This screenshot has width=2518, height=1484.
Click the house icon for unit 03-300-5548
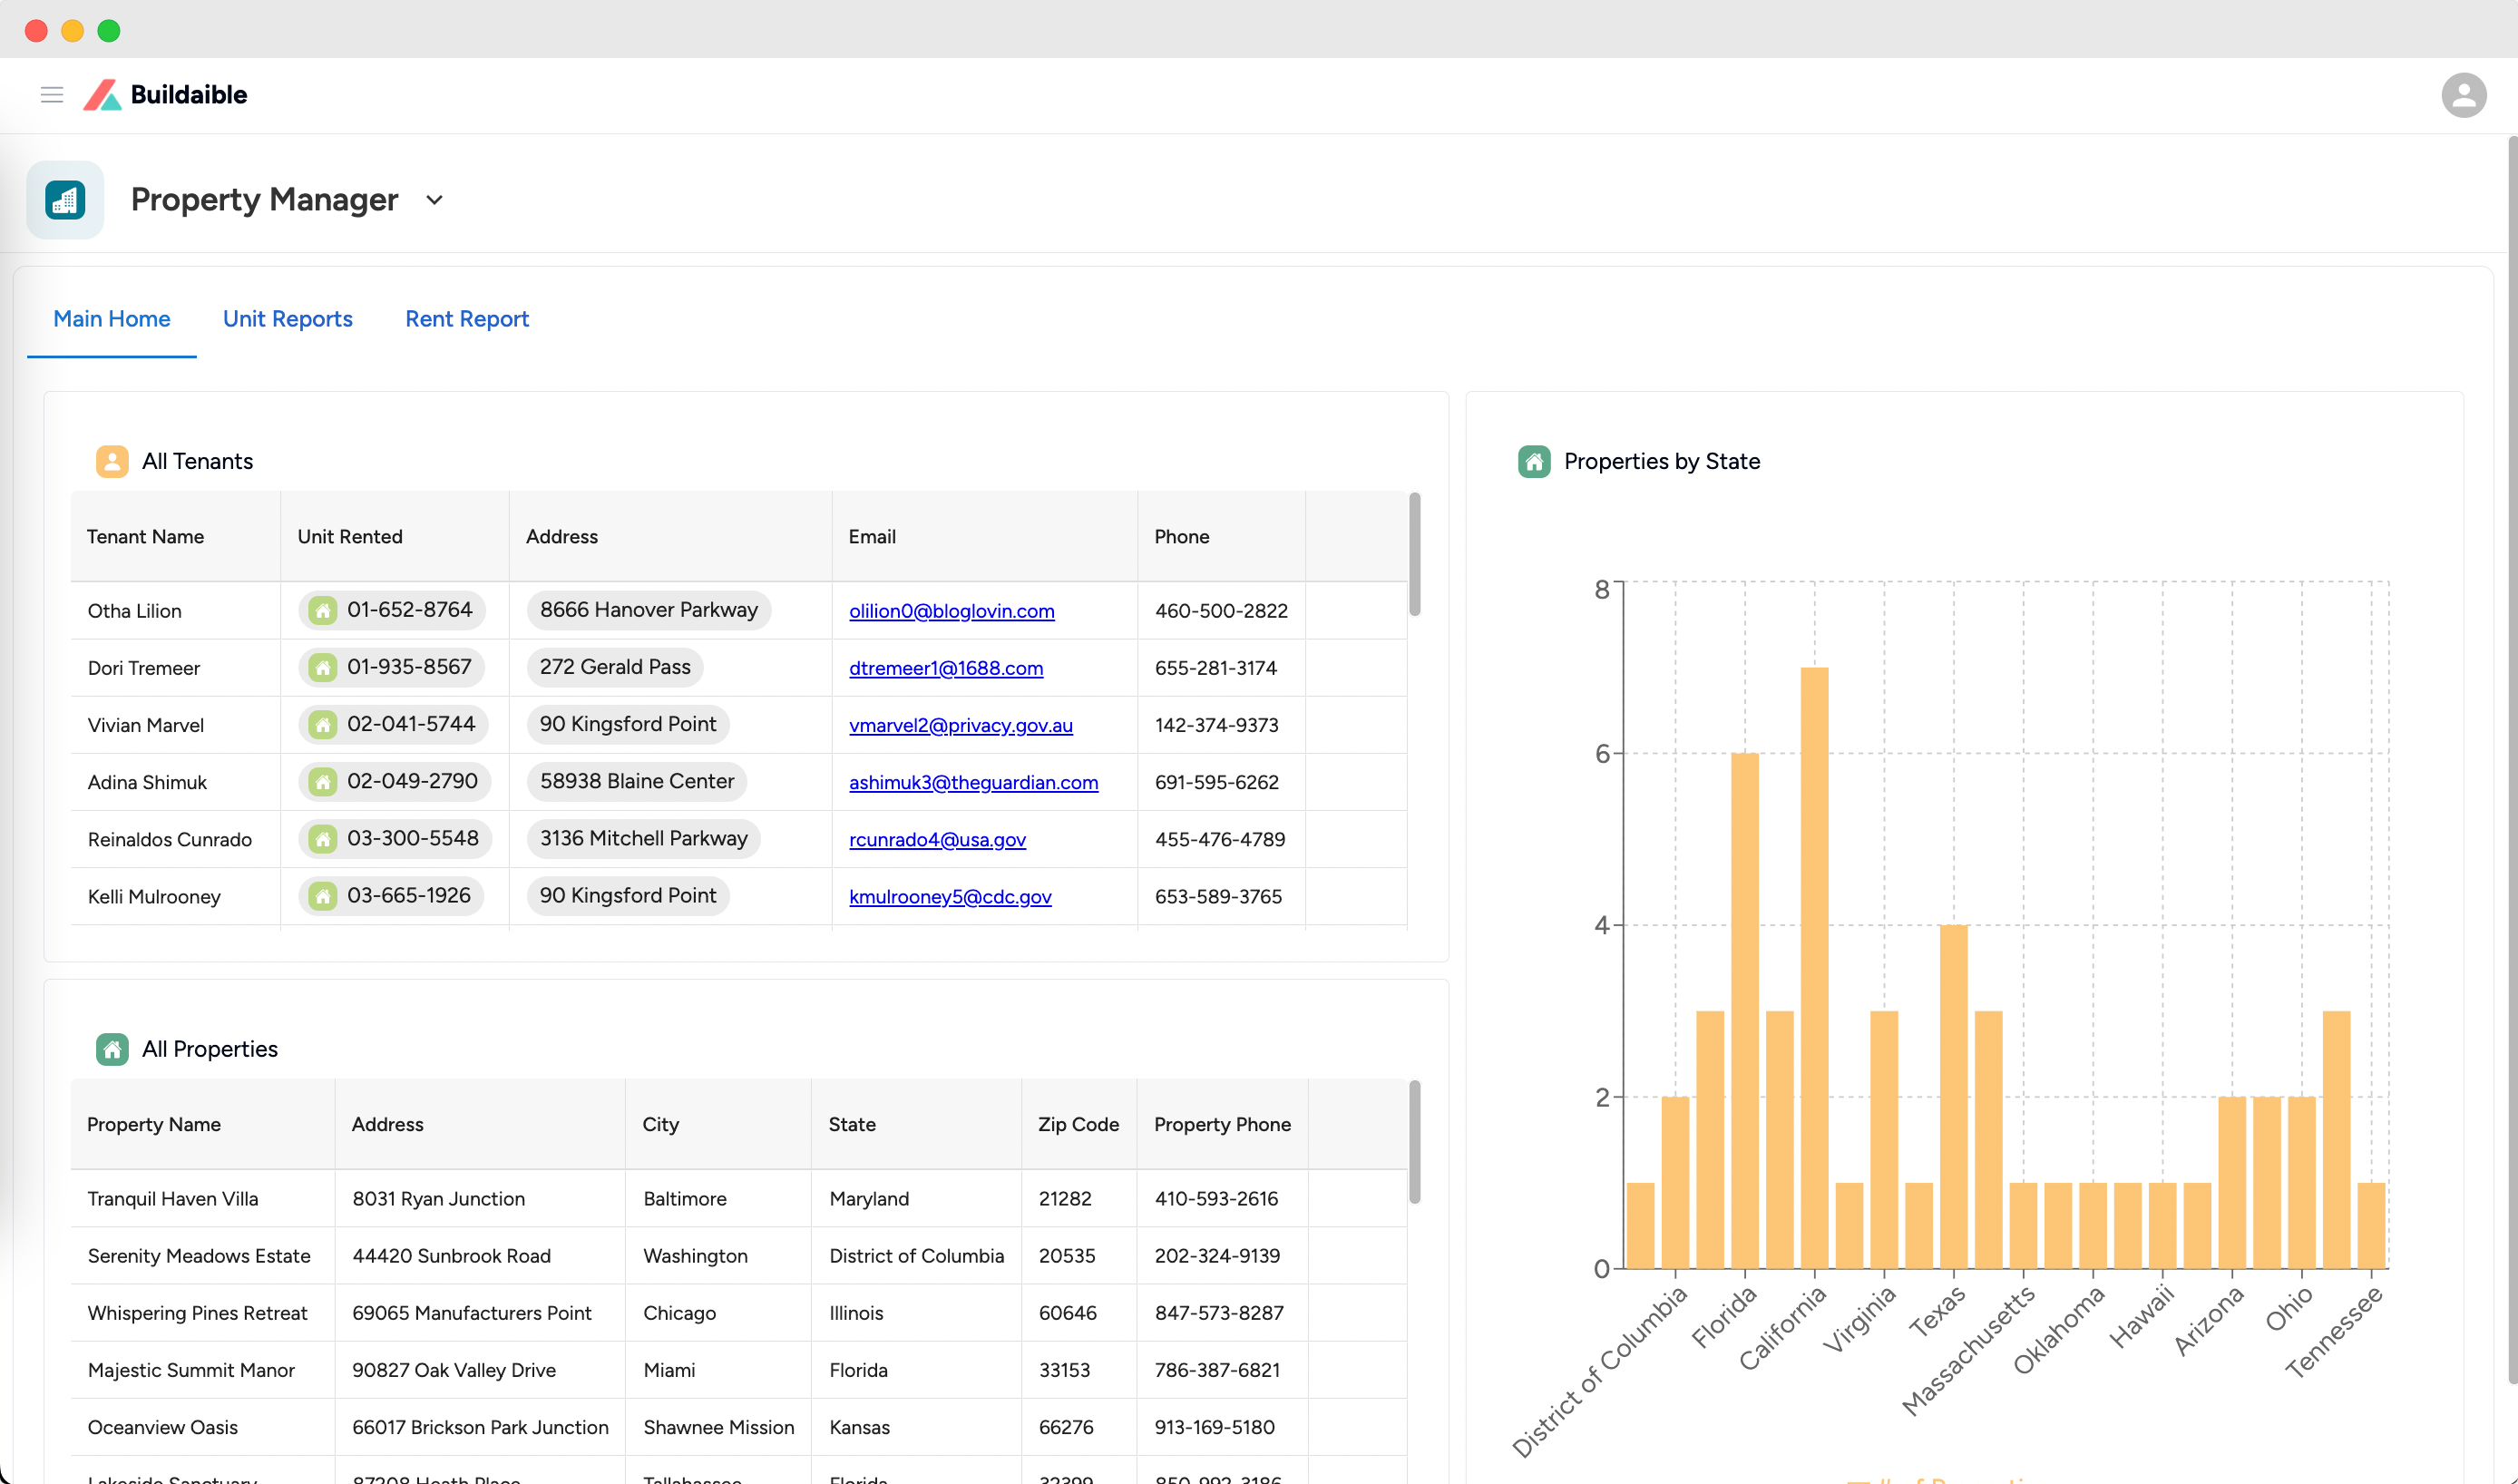tap(322, 838)
